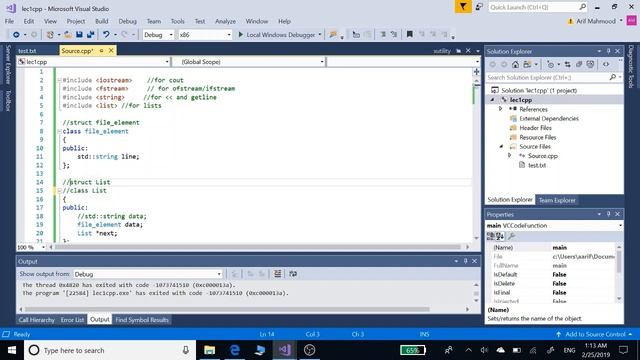This screenshot has height=360, width=640.
Task: Switch to the test.txt editor tab
Action: [27, 51]
